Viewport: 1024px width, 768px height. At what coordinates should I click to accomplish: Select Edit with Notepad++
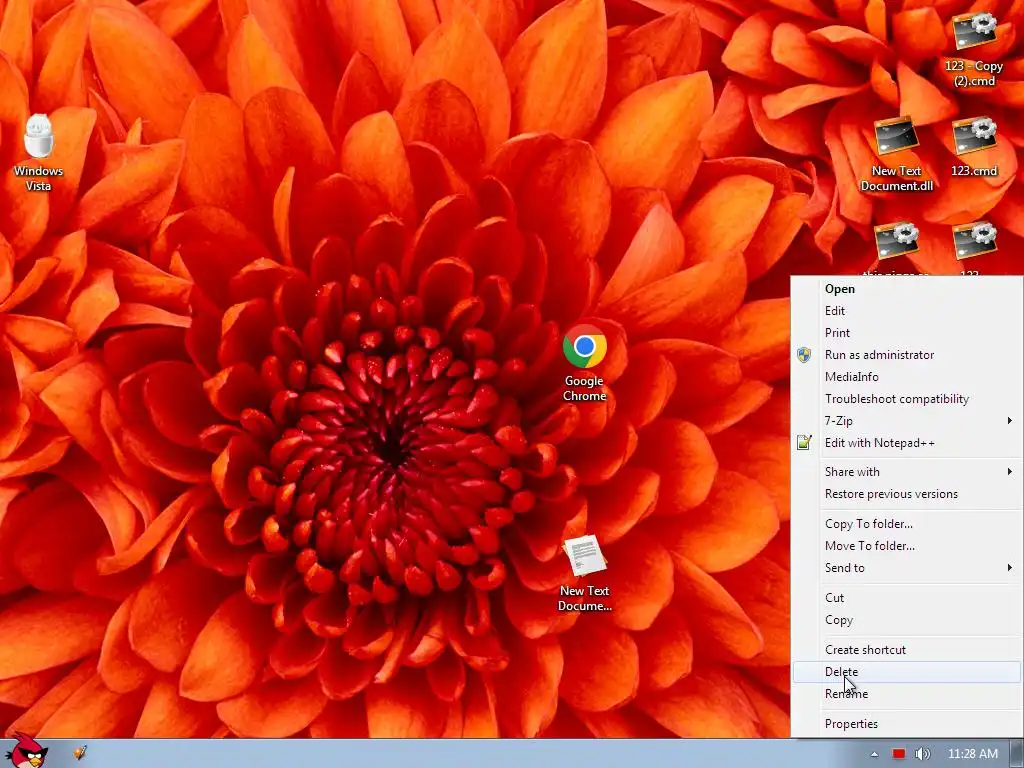point(907,443)
